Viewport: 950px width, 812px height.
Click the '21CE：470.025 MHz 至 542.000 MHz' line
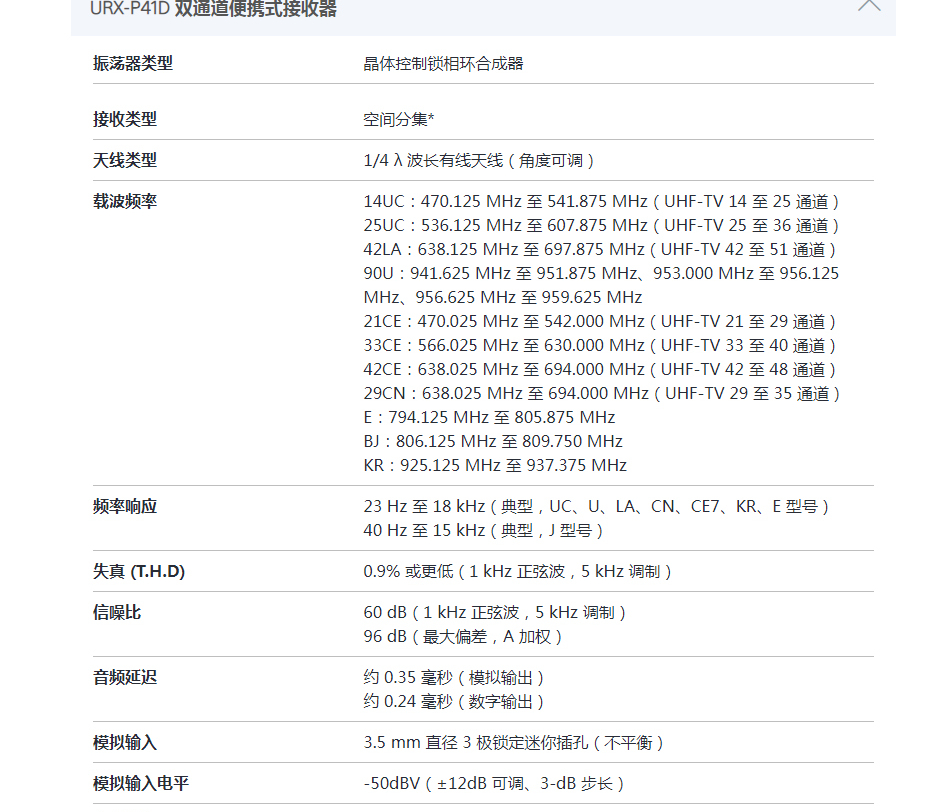(601, 321)
